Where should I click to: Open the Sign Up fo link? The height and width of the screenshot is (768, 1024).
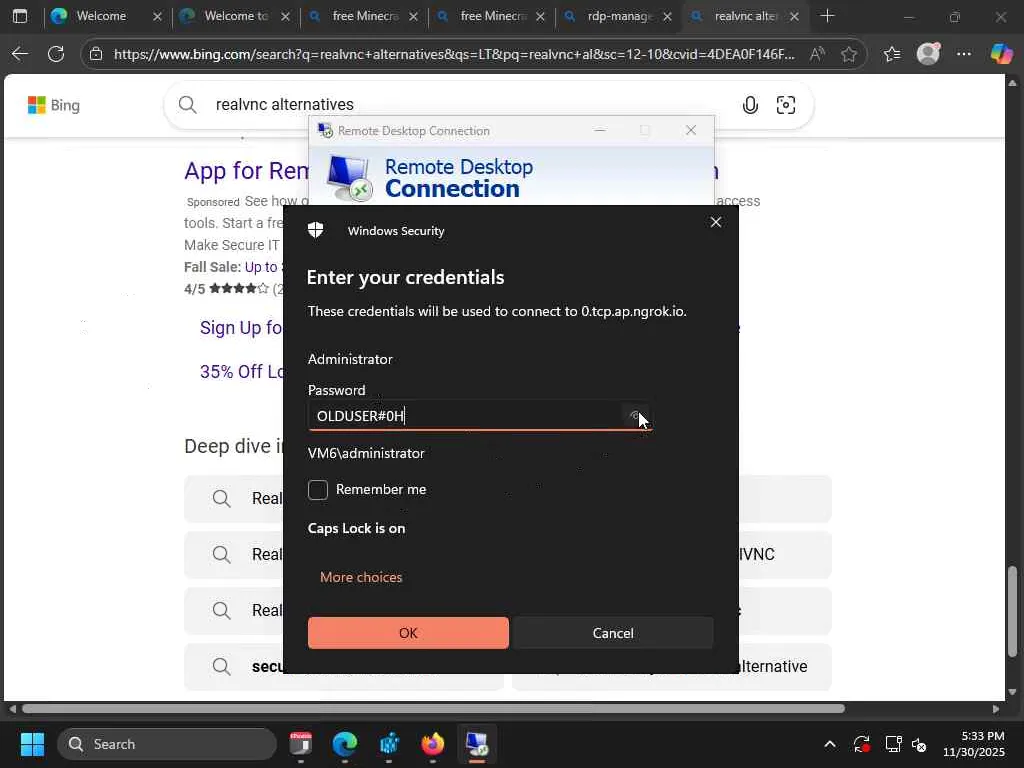click(241, 327)
